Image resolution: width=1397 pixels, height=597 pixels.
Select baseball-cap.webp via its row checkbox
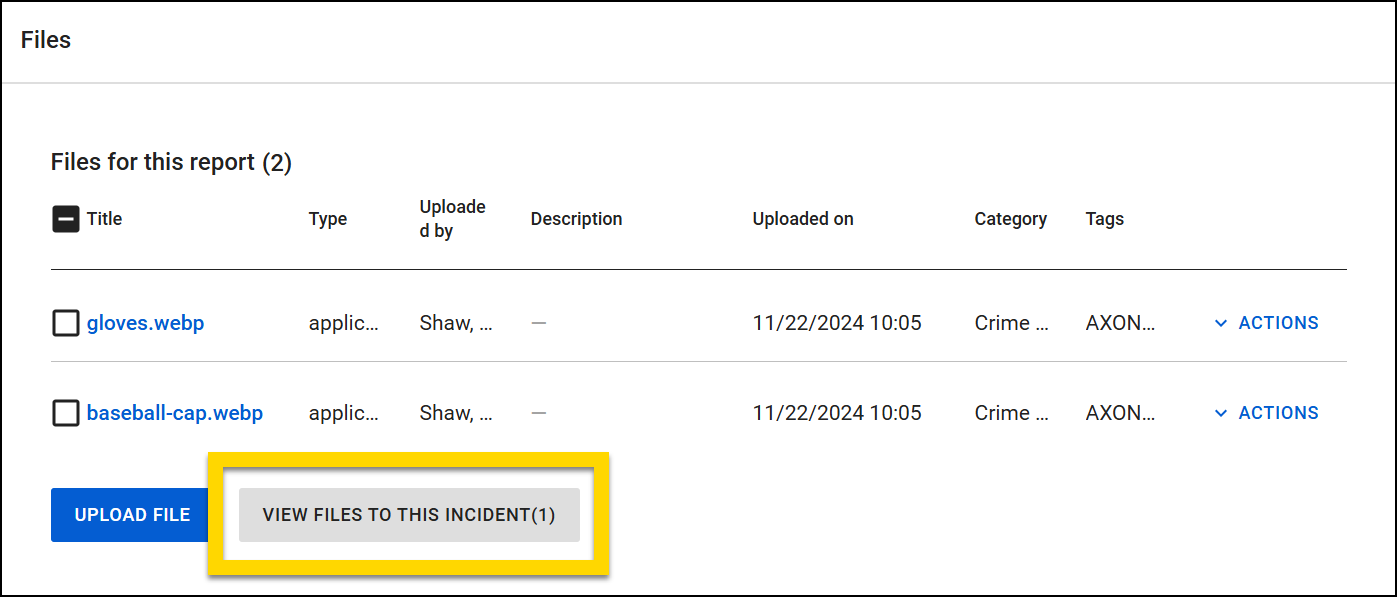[65, 412]
